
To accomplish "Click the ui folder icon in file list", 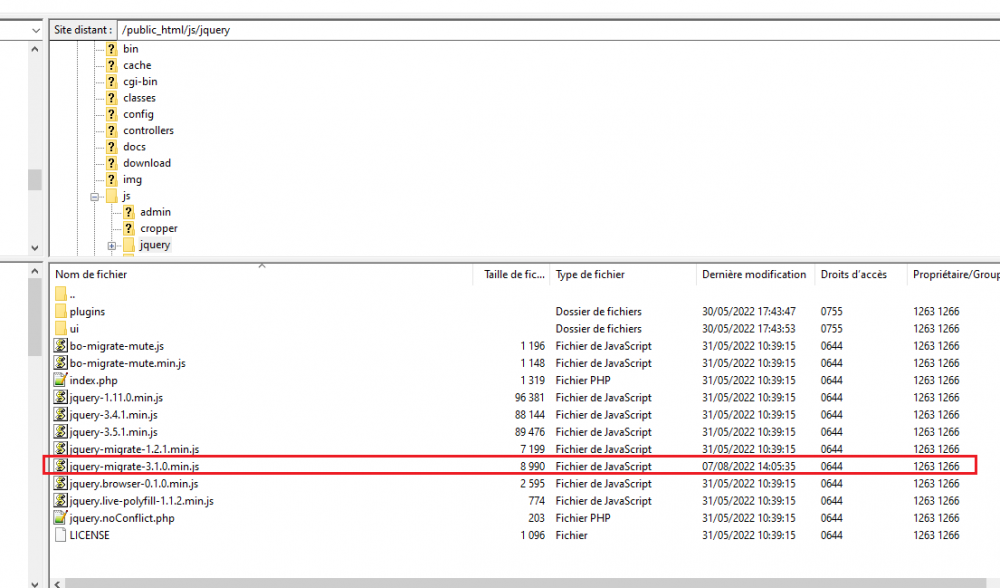I will 61,328.
